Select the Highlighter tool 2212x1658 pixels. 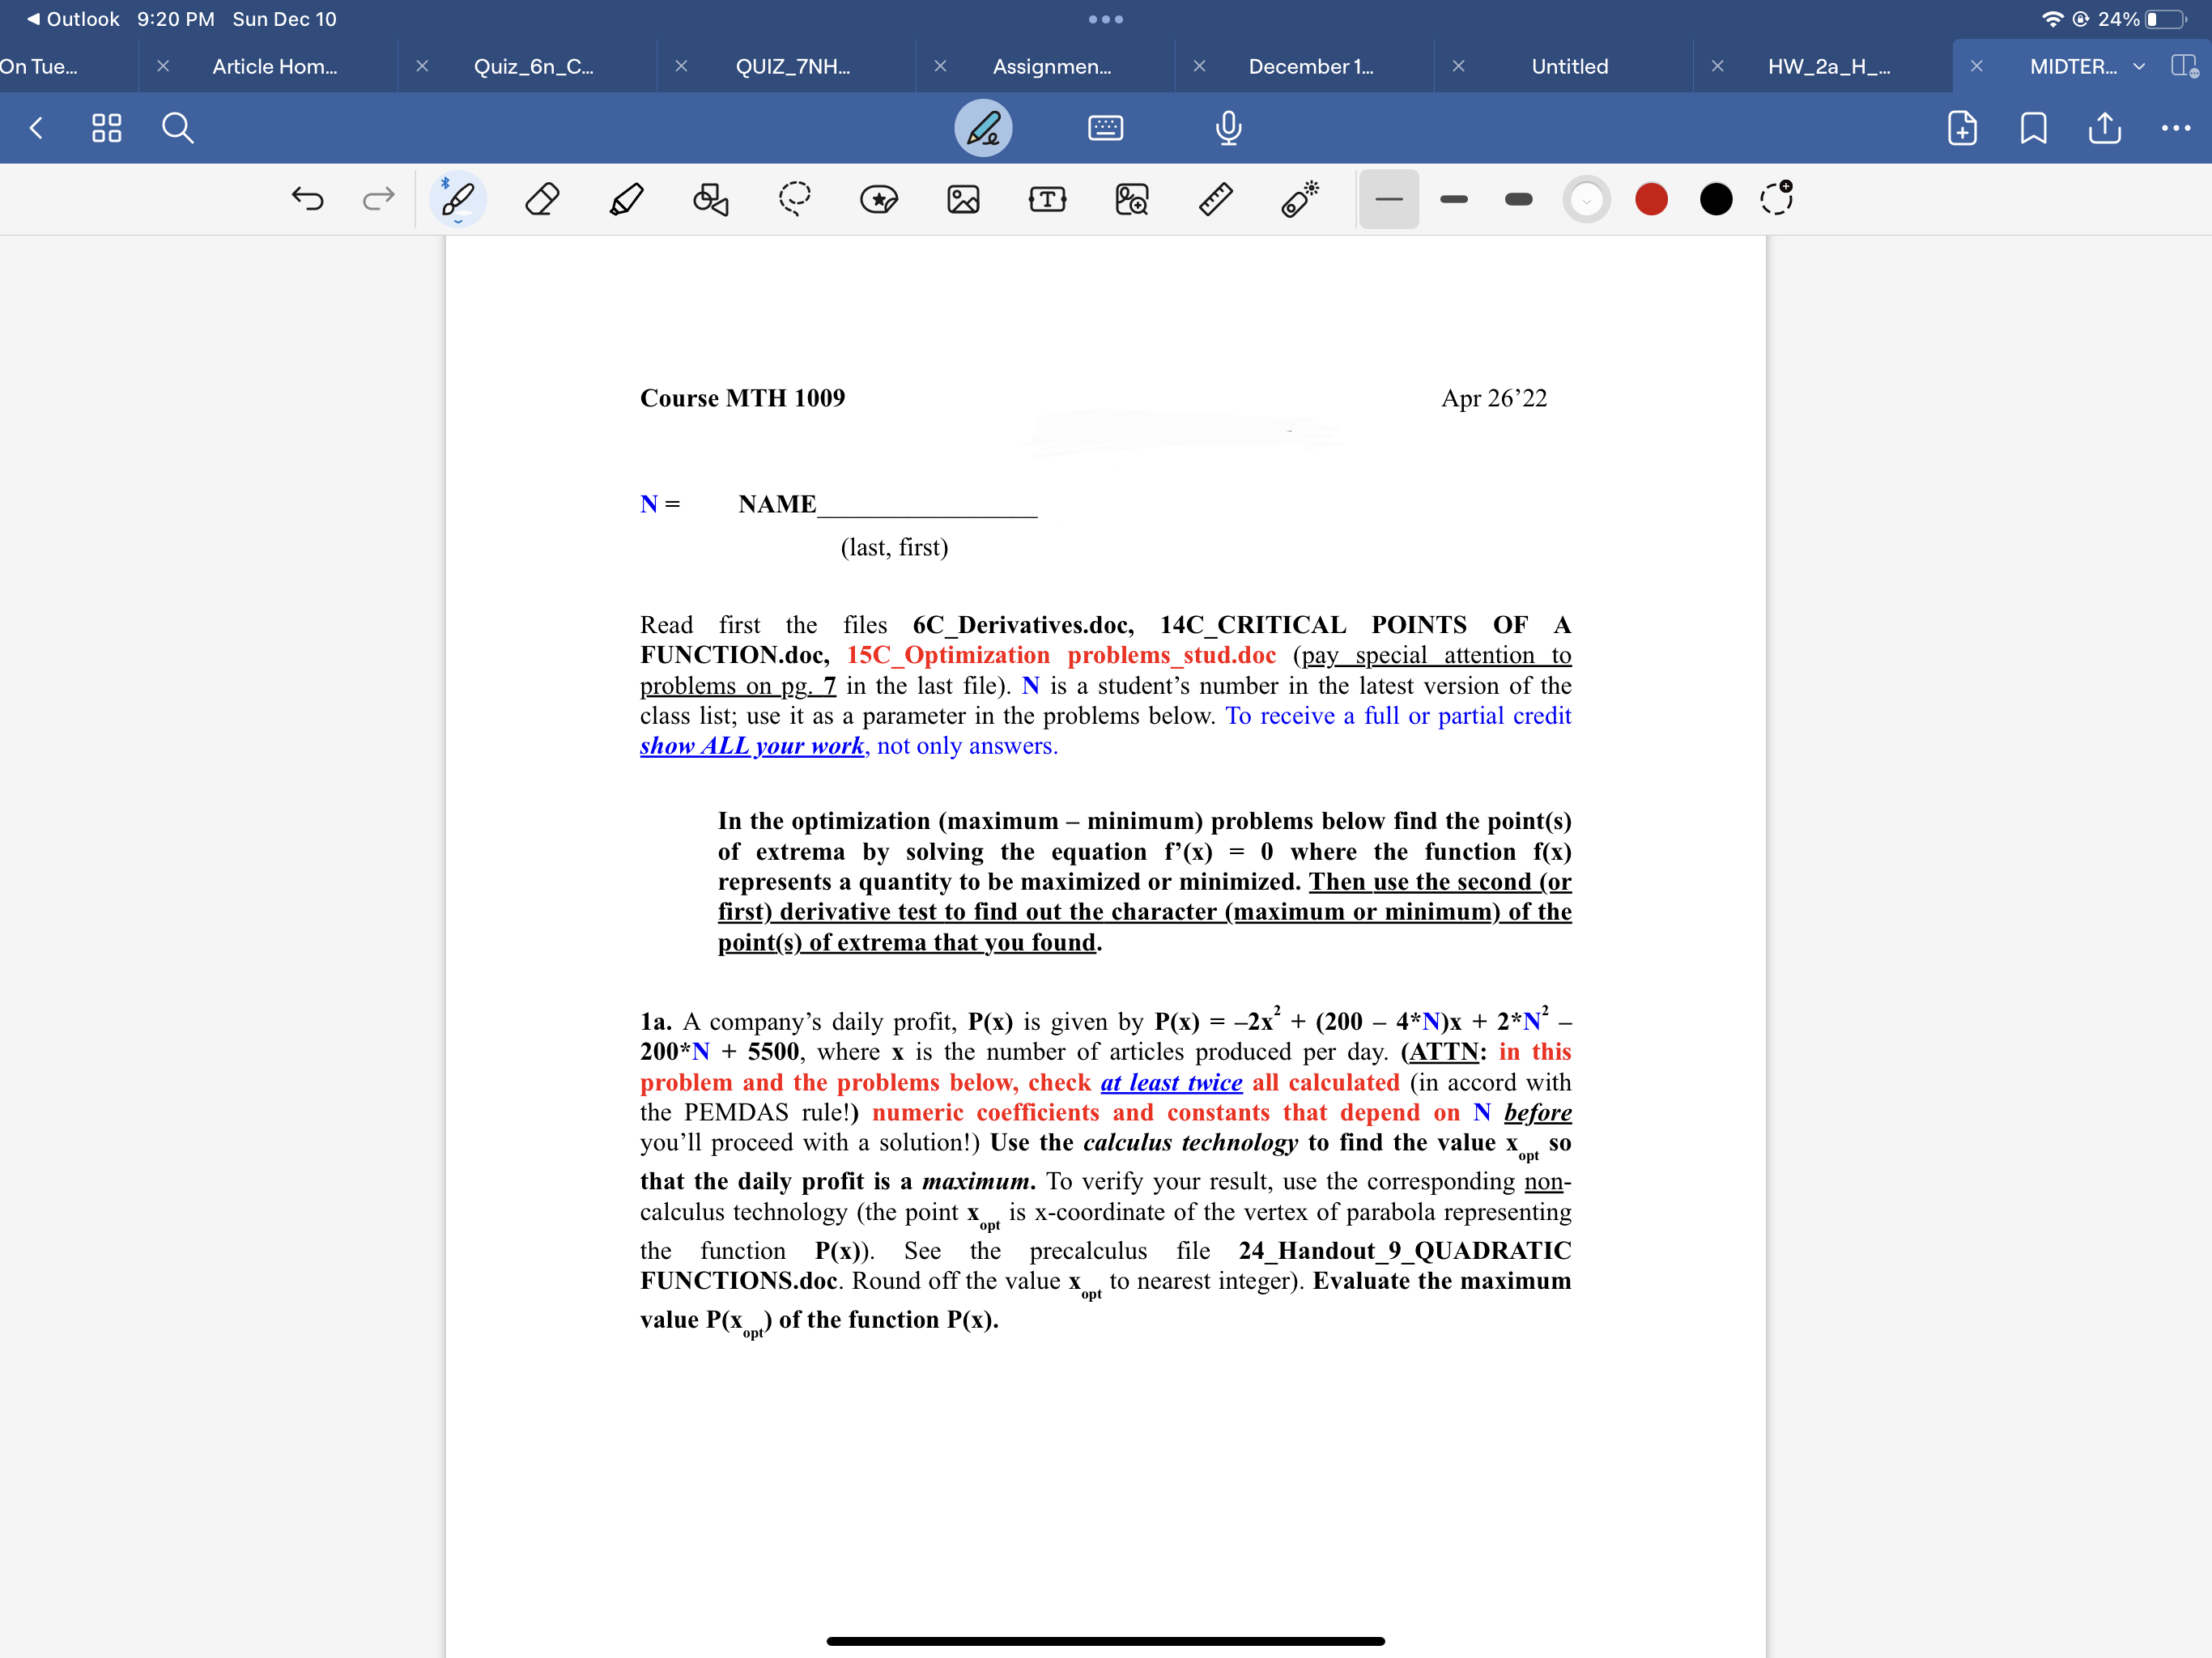[625, 199]
